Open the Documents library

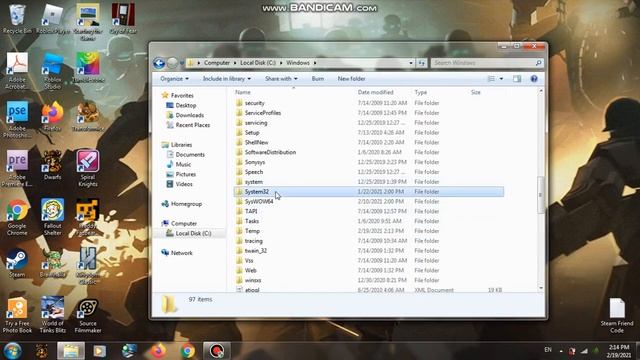tap(186, 155)
